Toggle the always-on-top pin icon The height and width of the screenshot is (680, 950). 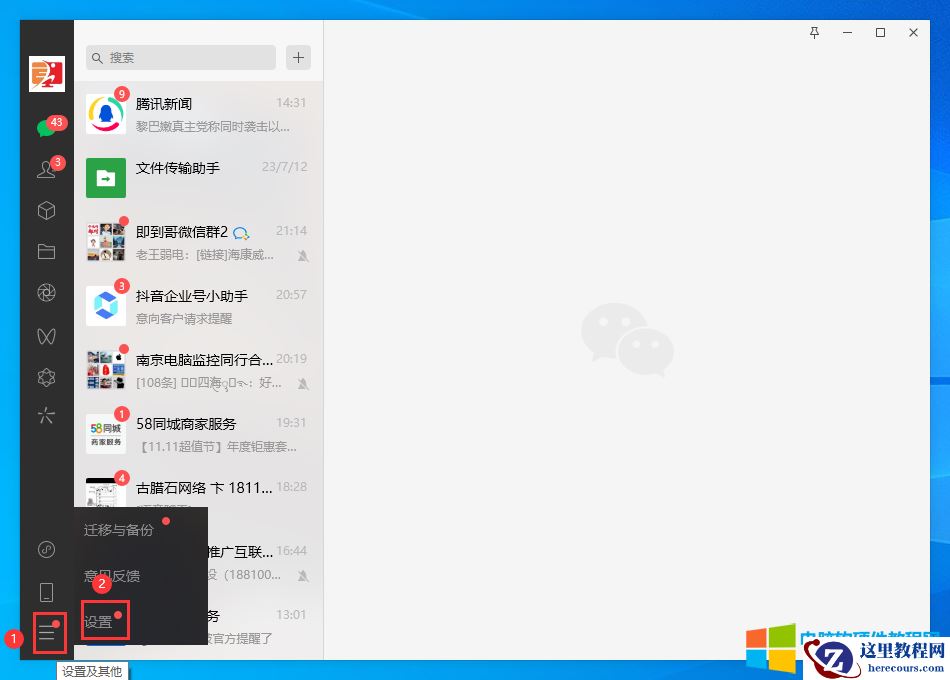tap(814, 33)
